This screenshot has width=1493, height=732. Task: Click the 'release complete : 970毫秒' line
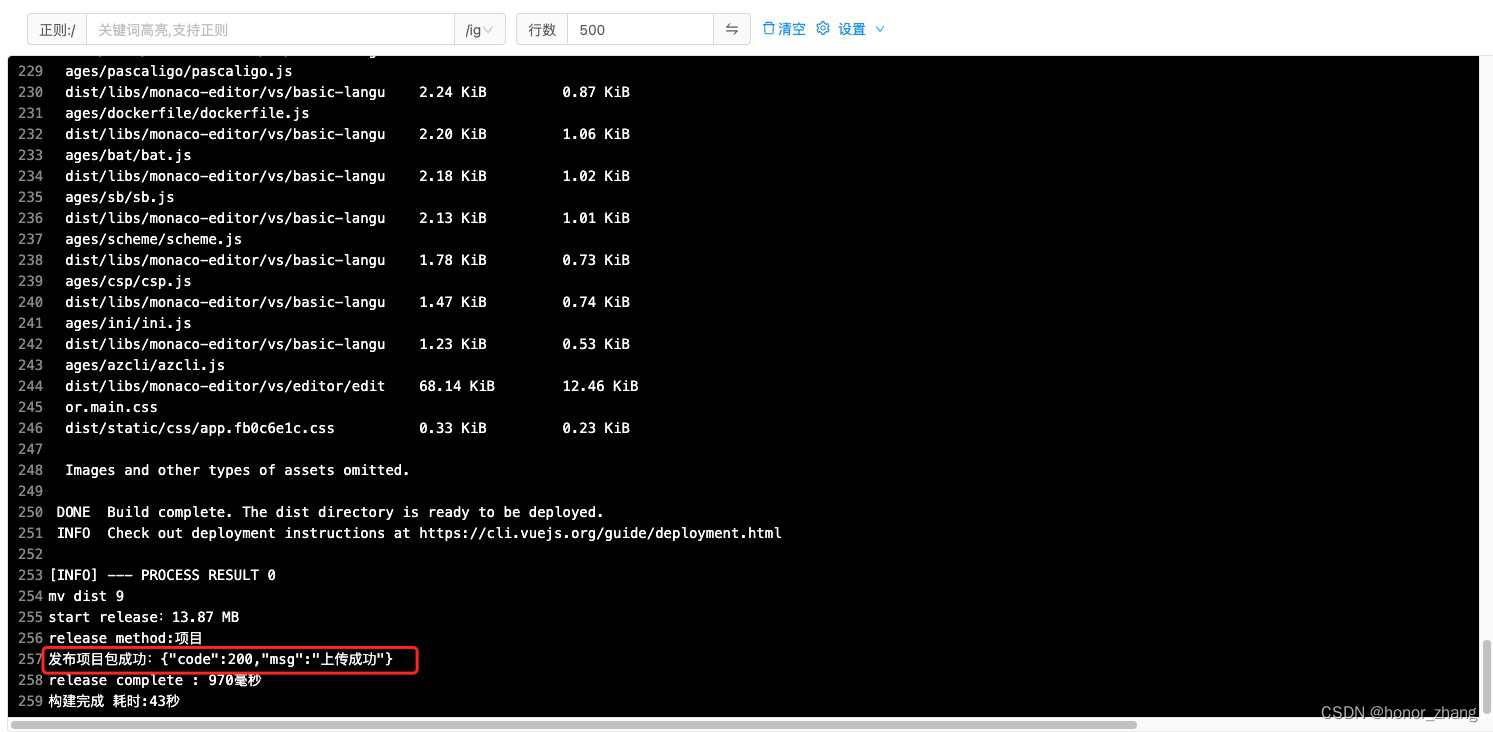(x=155, y=680)
